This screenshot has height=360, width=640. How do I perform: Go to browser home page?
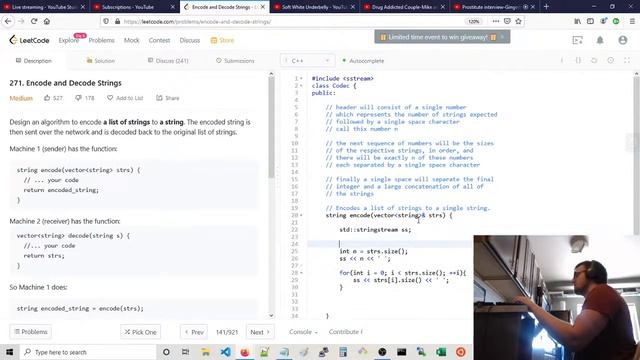coord(47,21)
